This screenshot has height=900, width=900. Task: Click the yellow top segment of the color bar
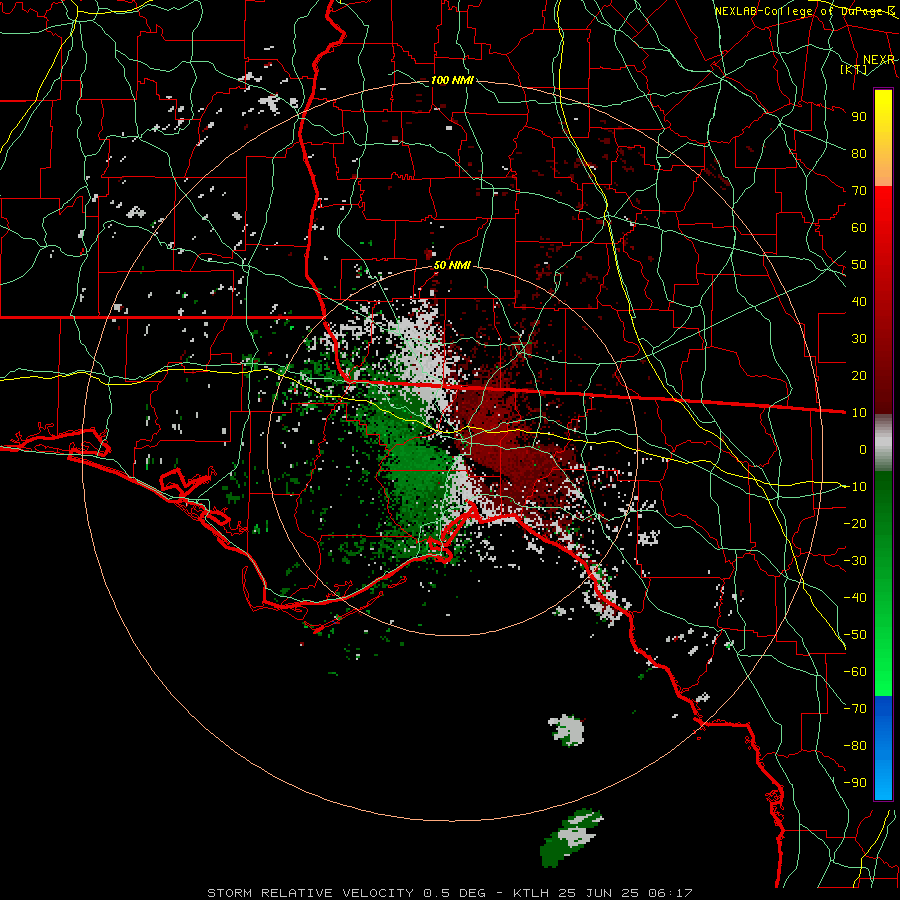pos(883,138)
